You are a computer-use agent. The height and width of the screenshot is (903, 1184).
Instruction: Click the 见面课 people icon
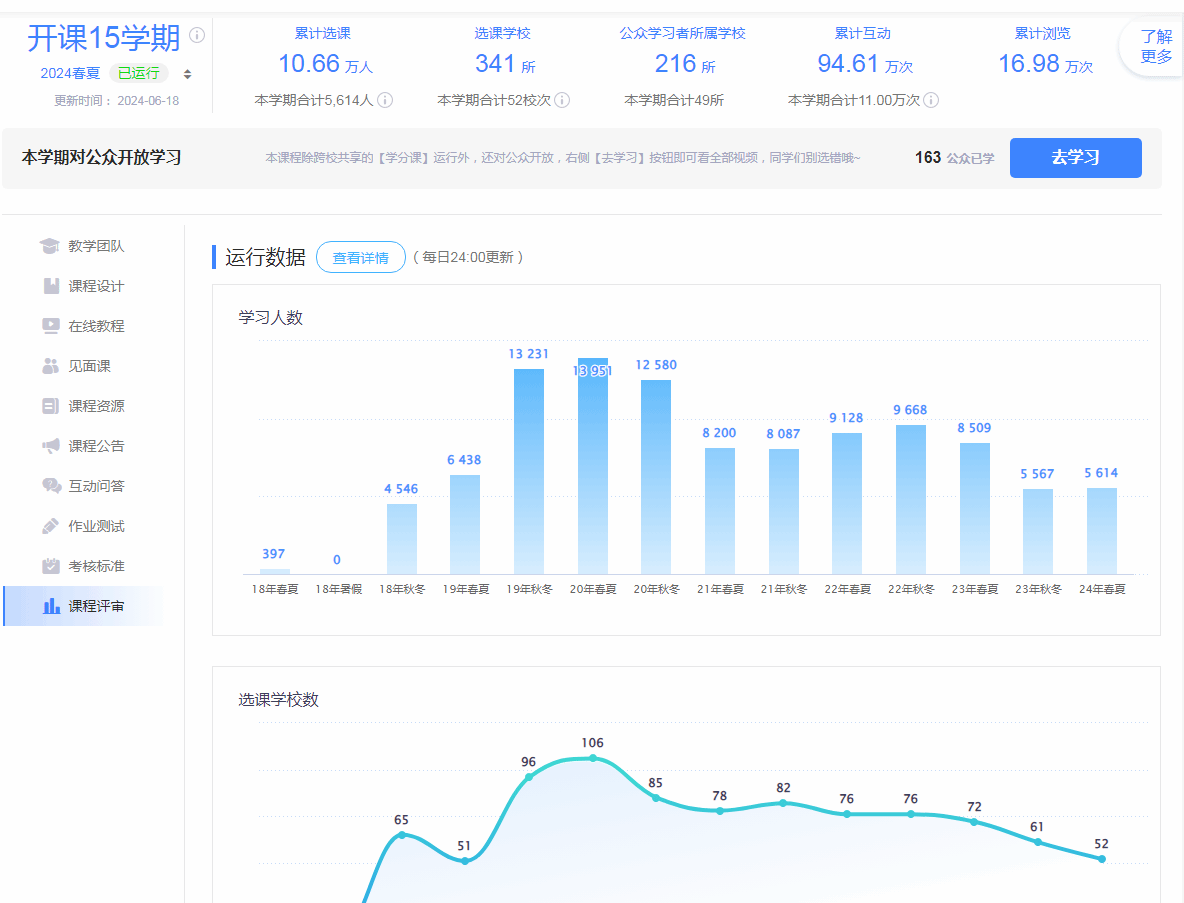(51, 366)
